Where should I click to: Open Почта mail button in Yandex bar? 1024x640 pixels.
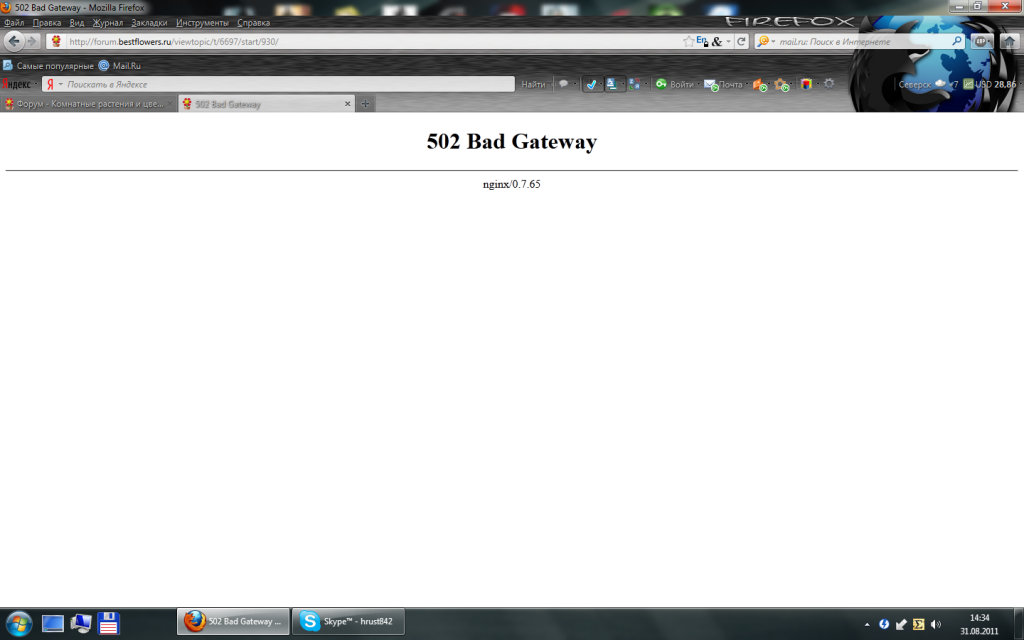(x=724, y=85)
